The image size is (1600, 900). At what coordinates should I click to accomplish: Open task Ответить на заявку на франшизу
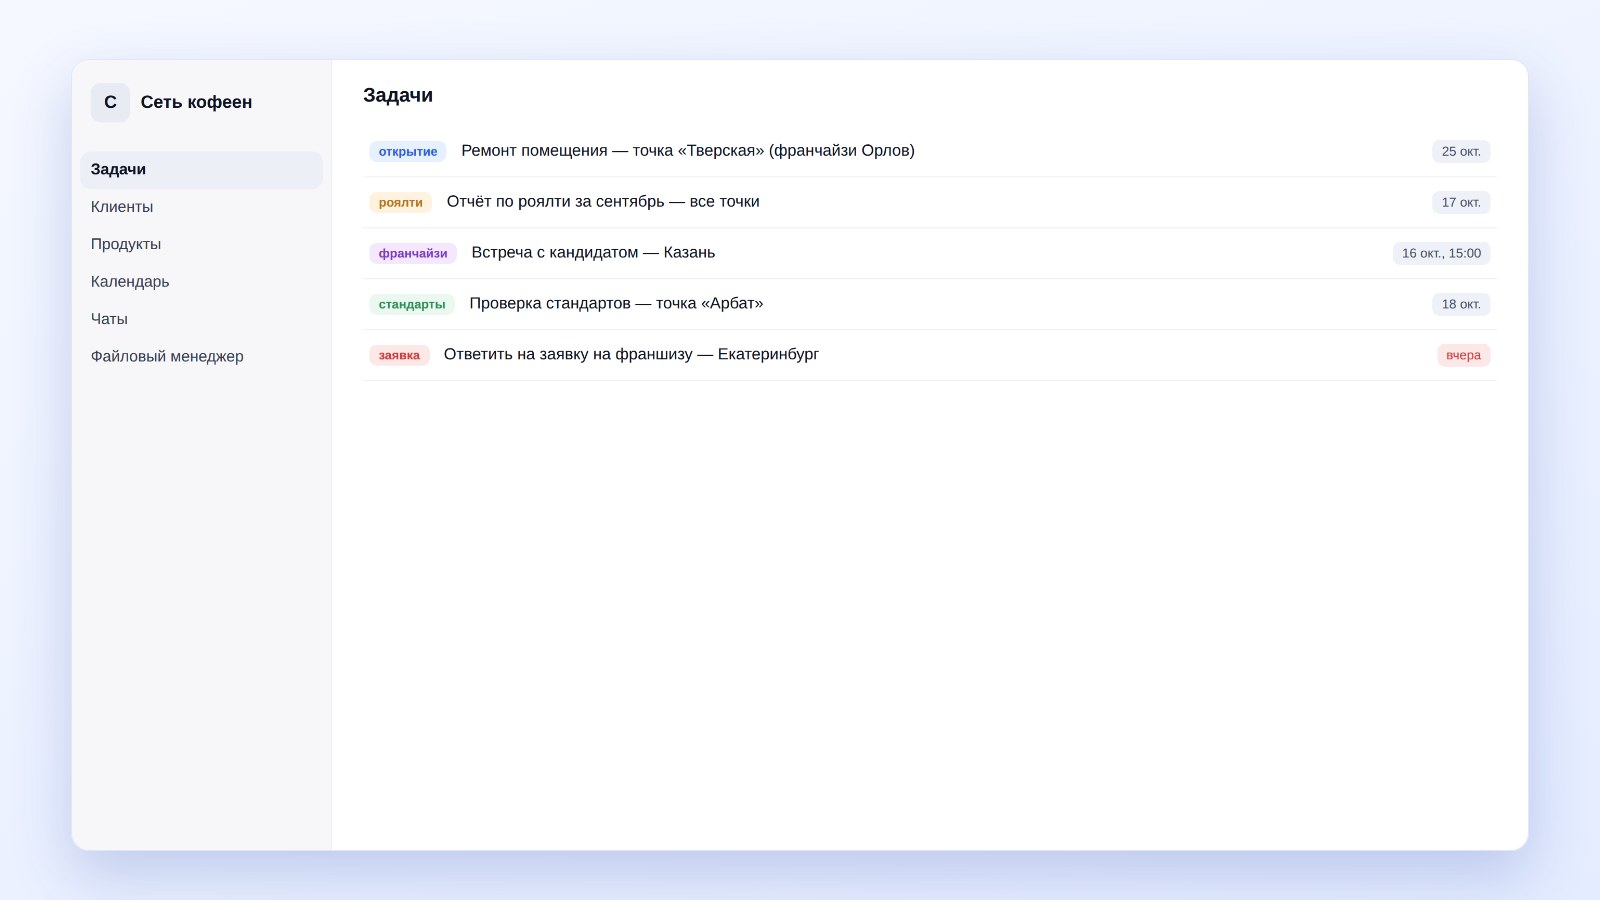(x=929, y=355)
